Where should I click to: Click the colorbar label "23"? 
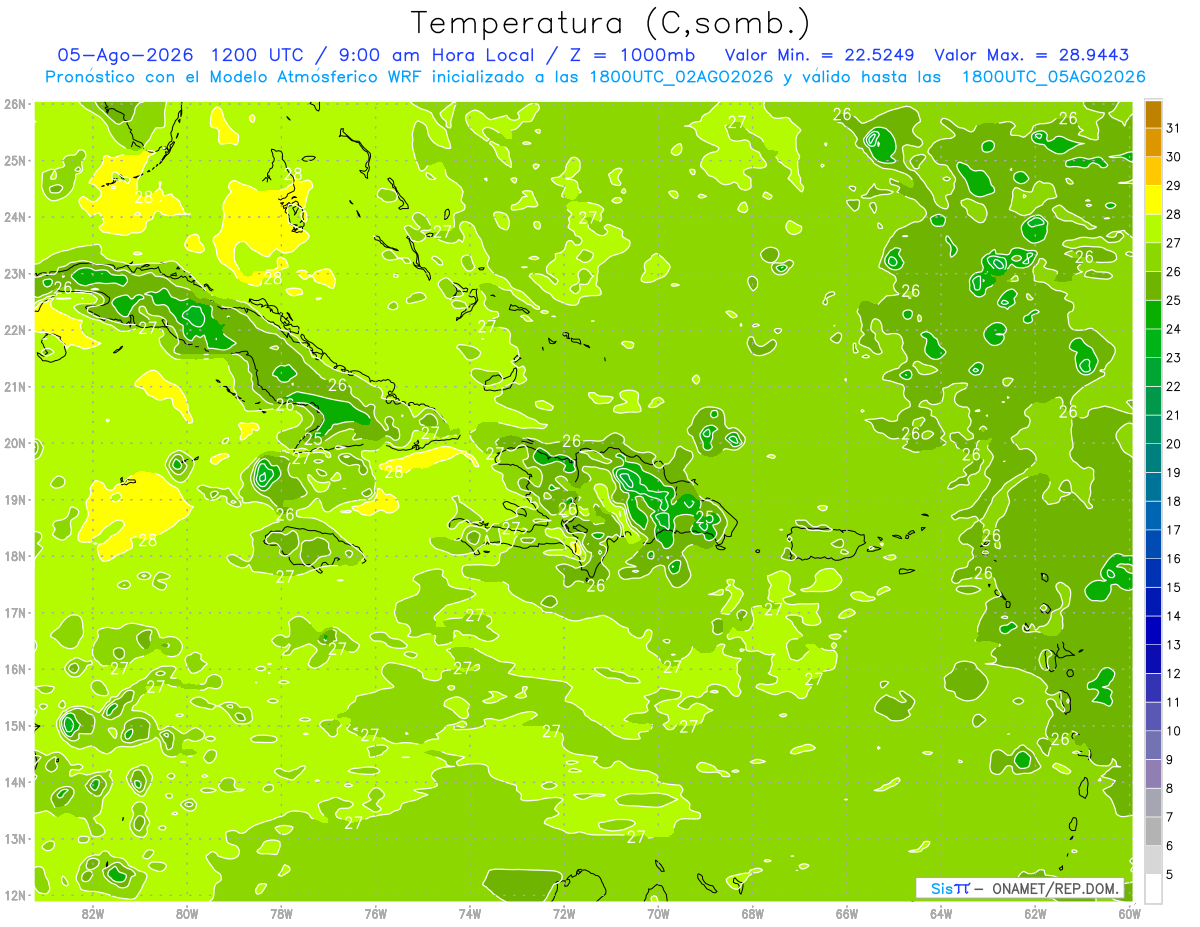1174,358
